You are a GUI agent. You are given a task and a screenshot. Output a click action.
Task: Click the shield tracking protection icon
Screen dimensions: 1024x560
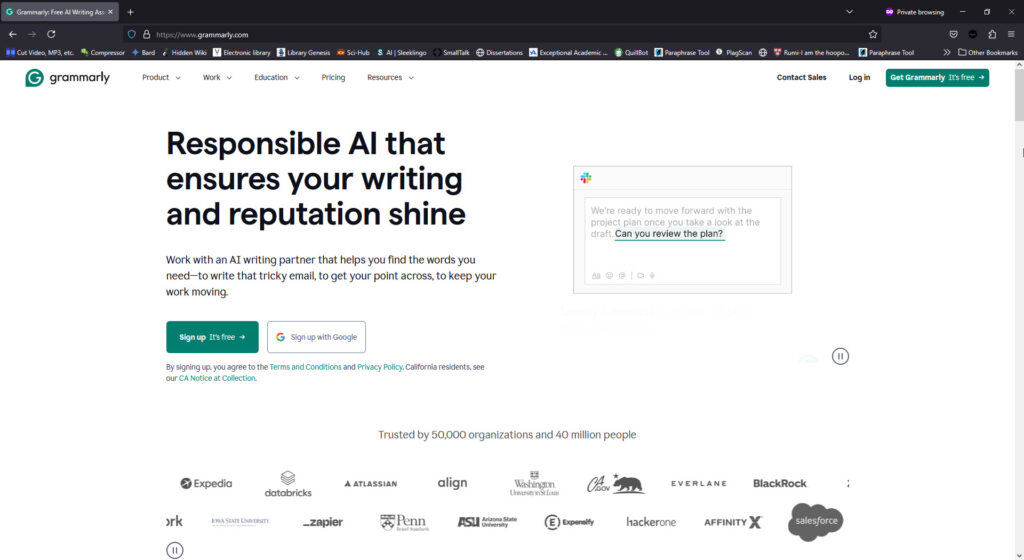(132, 35)
